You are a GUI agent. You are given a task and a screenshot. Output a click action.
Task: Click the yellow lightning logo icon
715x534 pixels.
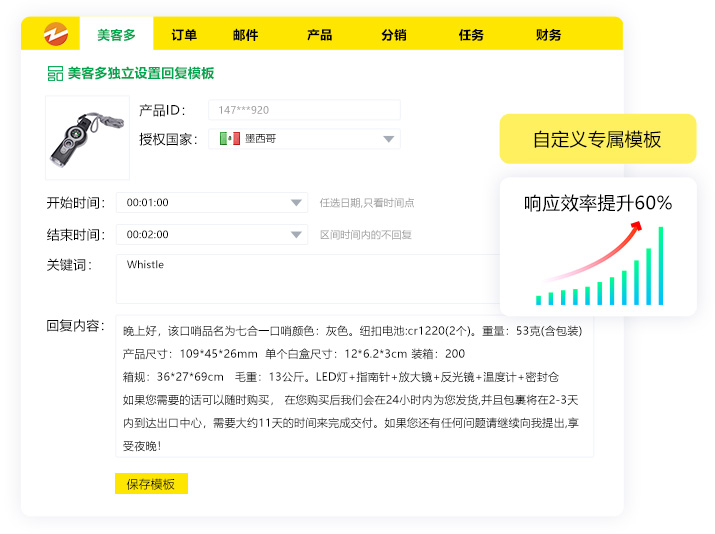click(55, 34)
